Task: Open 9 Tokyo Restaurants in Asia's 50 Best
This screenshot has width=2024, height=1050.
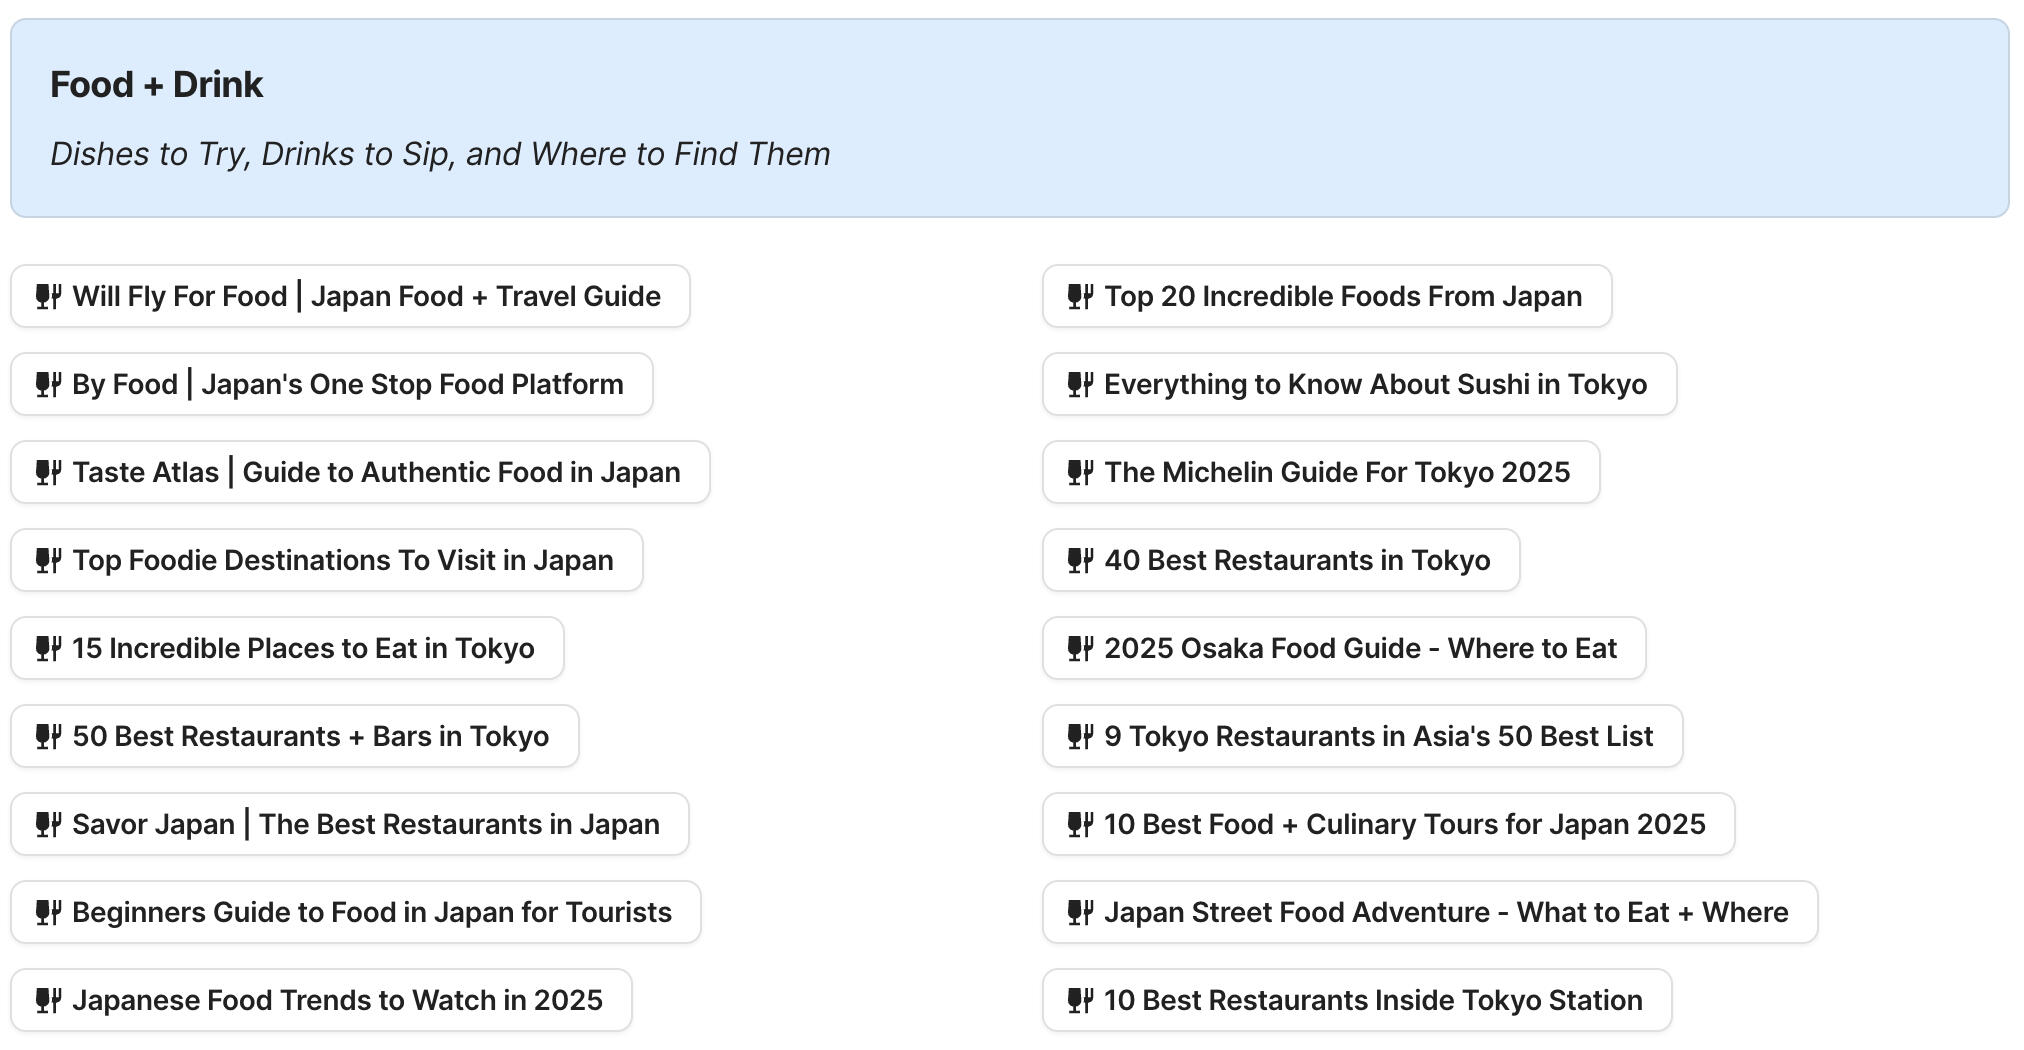Action: (x=1363, y=736)
